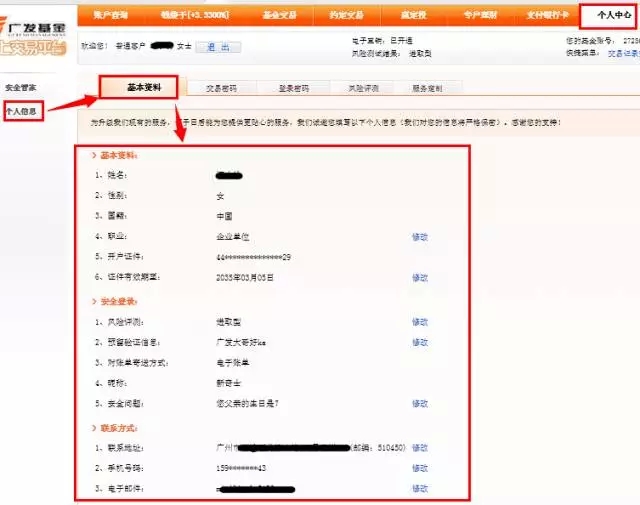Click 修改 next to 安全问题

[420, 403]
